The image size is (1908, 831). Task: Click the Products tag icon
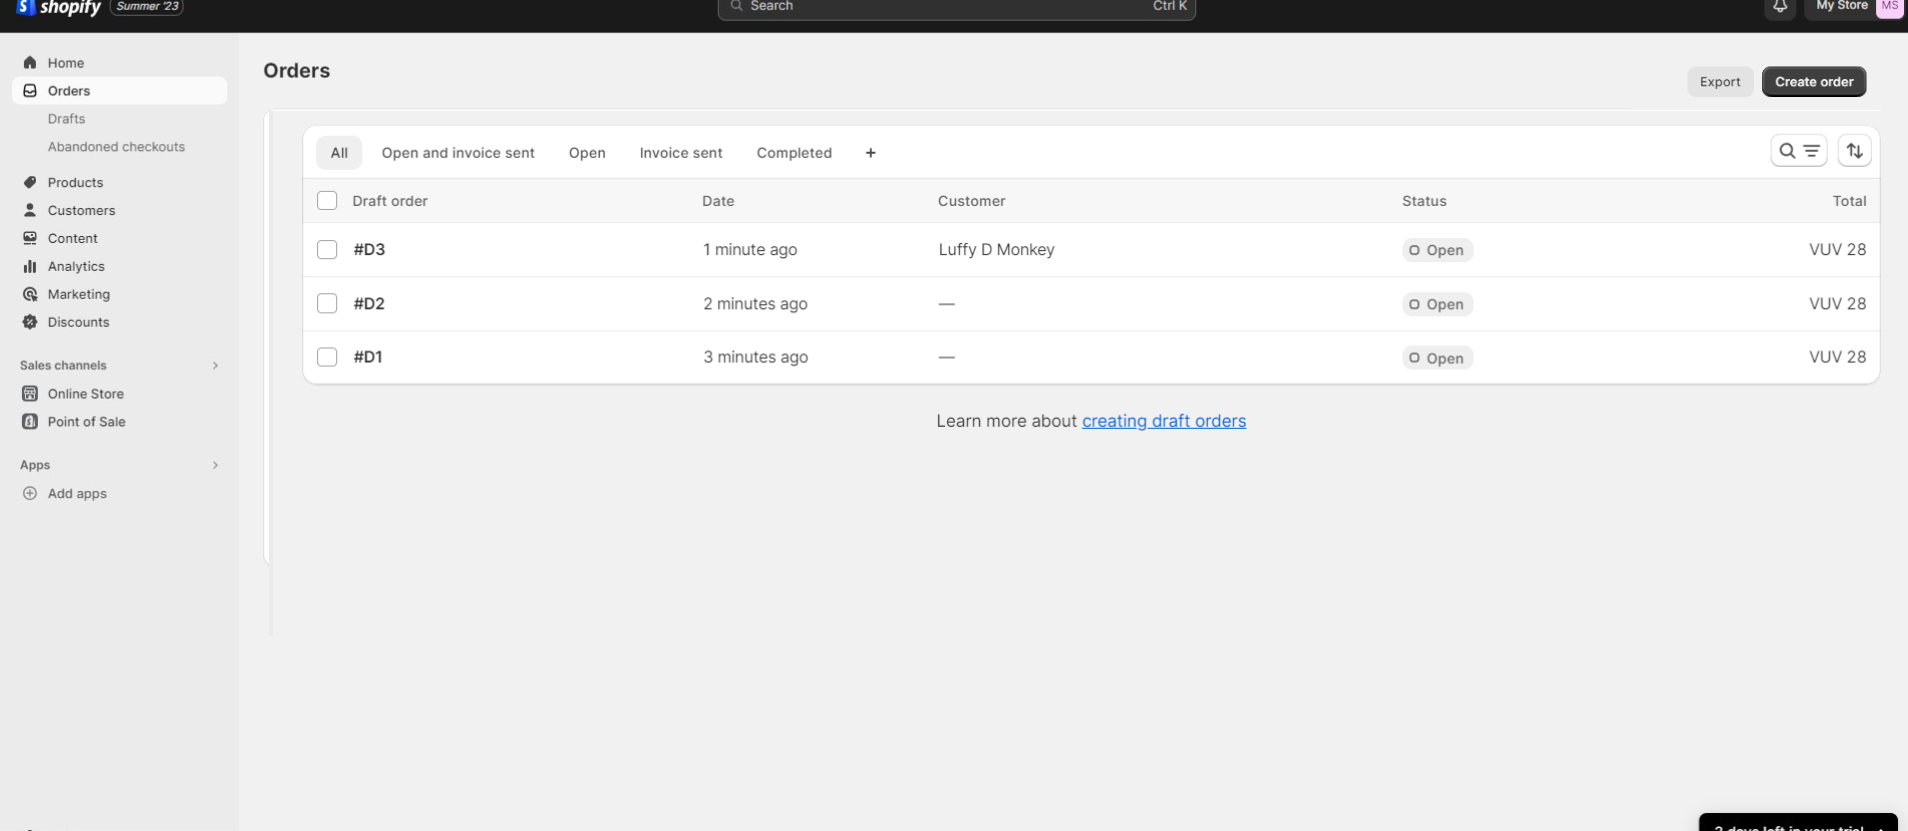point(30,182)
